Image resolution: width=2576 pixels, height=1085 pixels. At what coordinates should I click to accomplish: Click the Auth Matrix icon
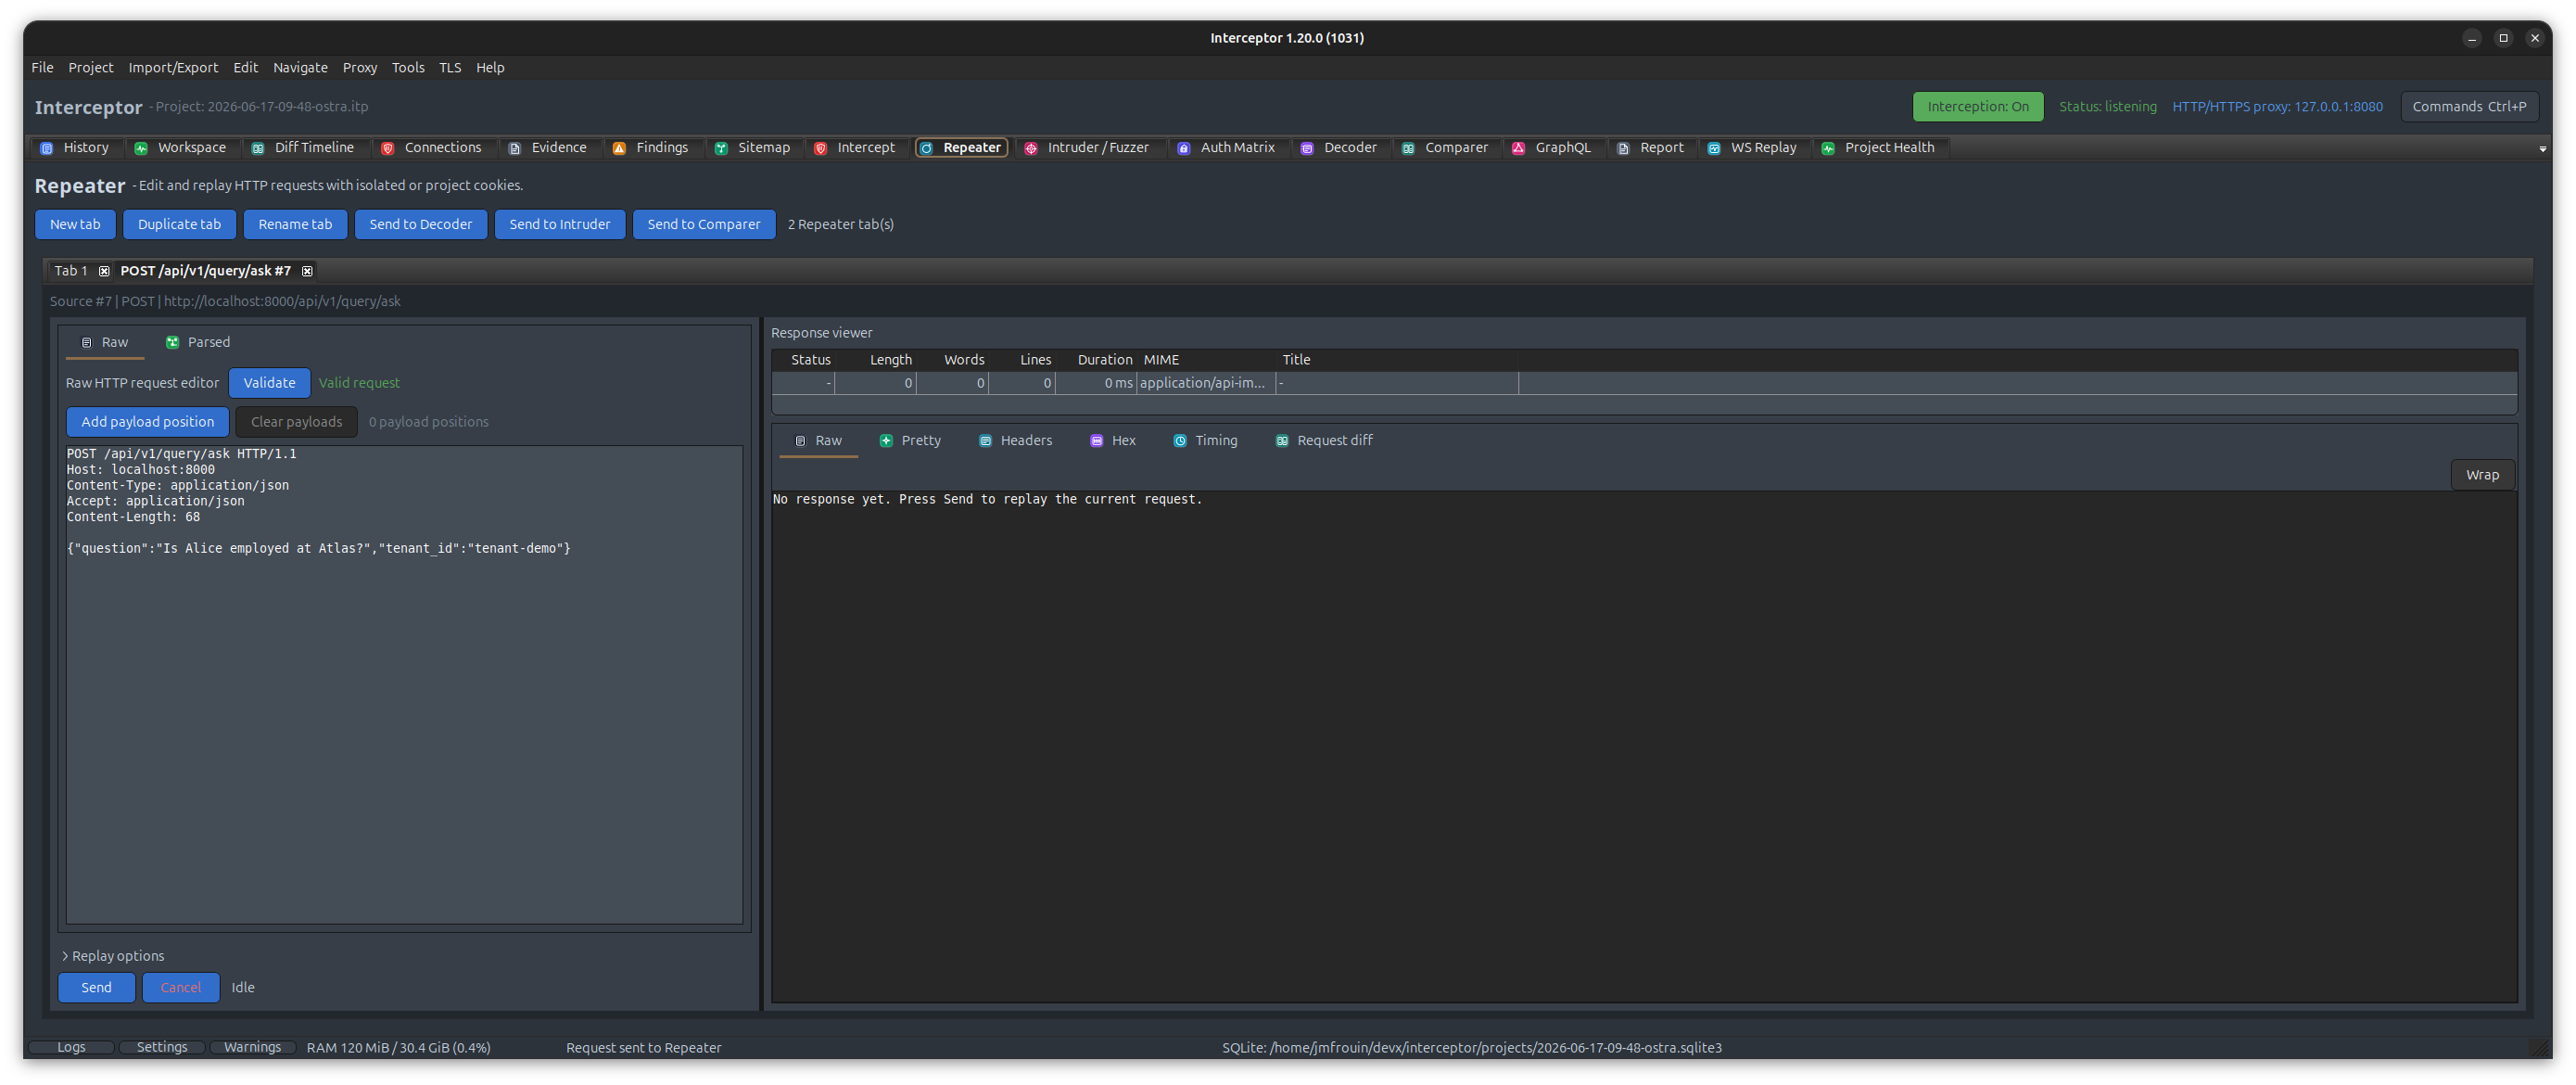coord(1184,148)
